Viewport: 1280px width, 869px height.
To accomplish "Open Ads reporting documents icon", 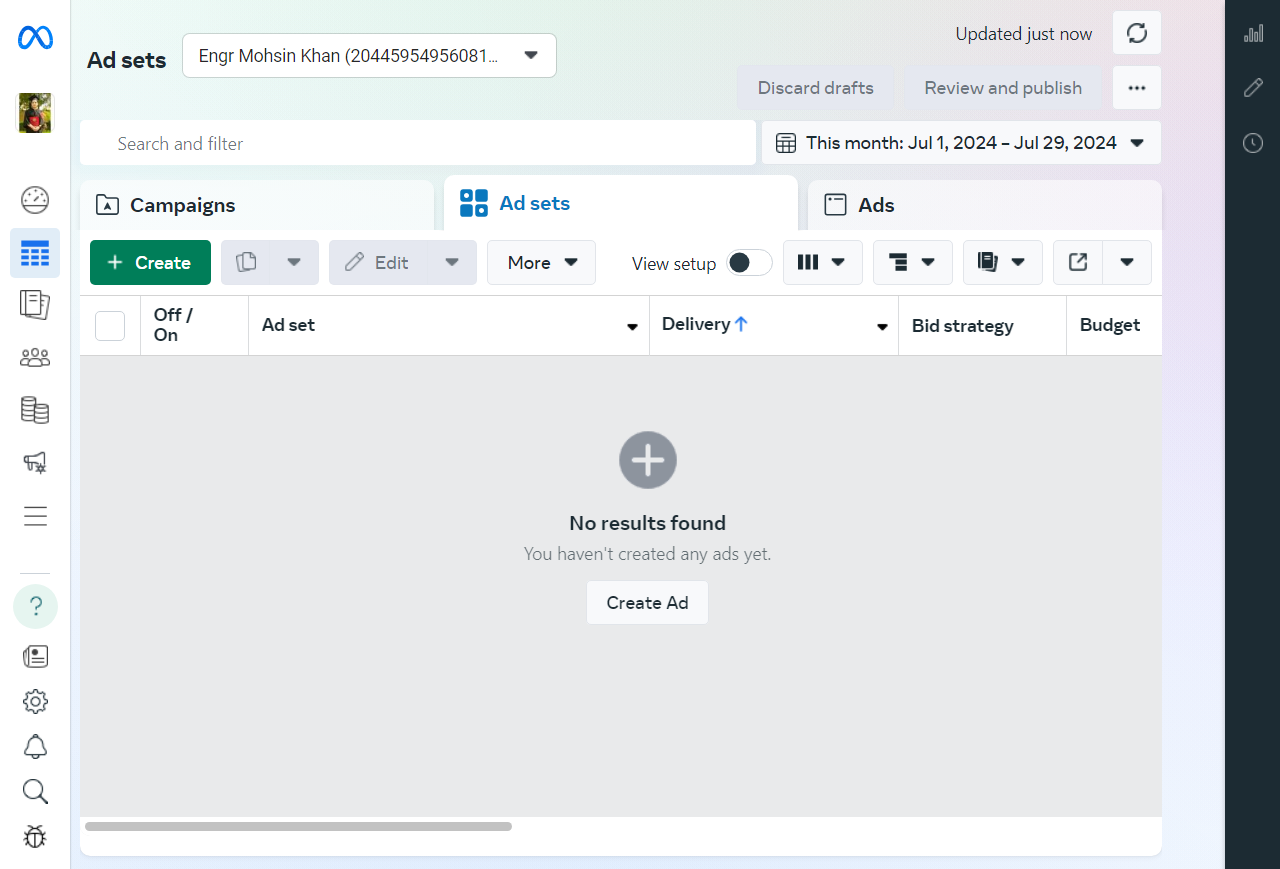I will (x=35, y=305).
